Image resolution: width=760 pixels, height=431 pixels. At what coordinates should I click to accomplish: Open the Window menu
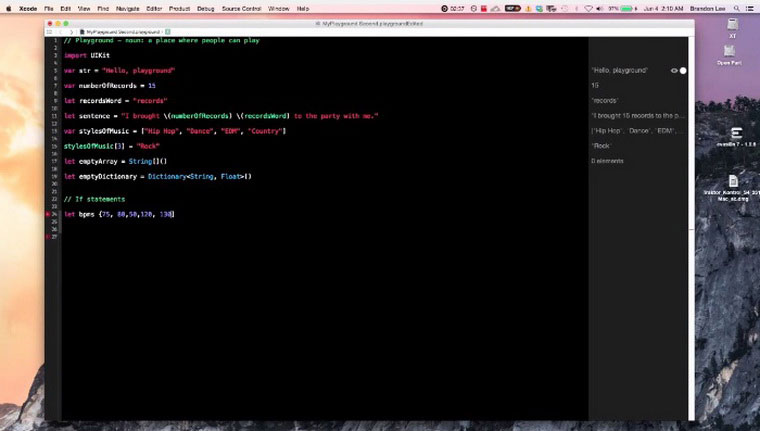click(279, 9)
